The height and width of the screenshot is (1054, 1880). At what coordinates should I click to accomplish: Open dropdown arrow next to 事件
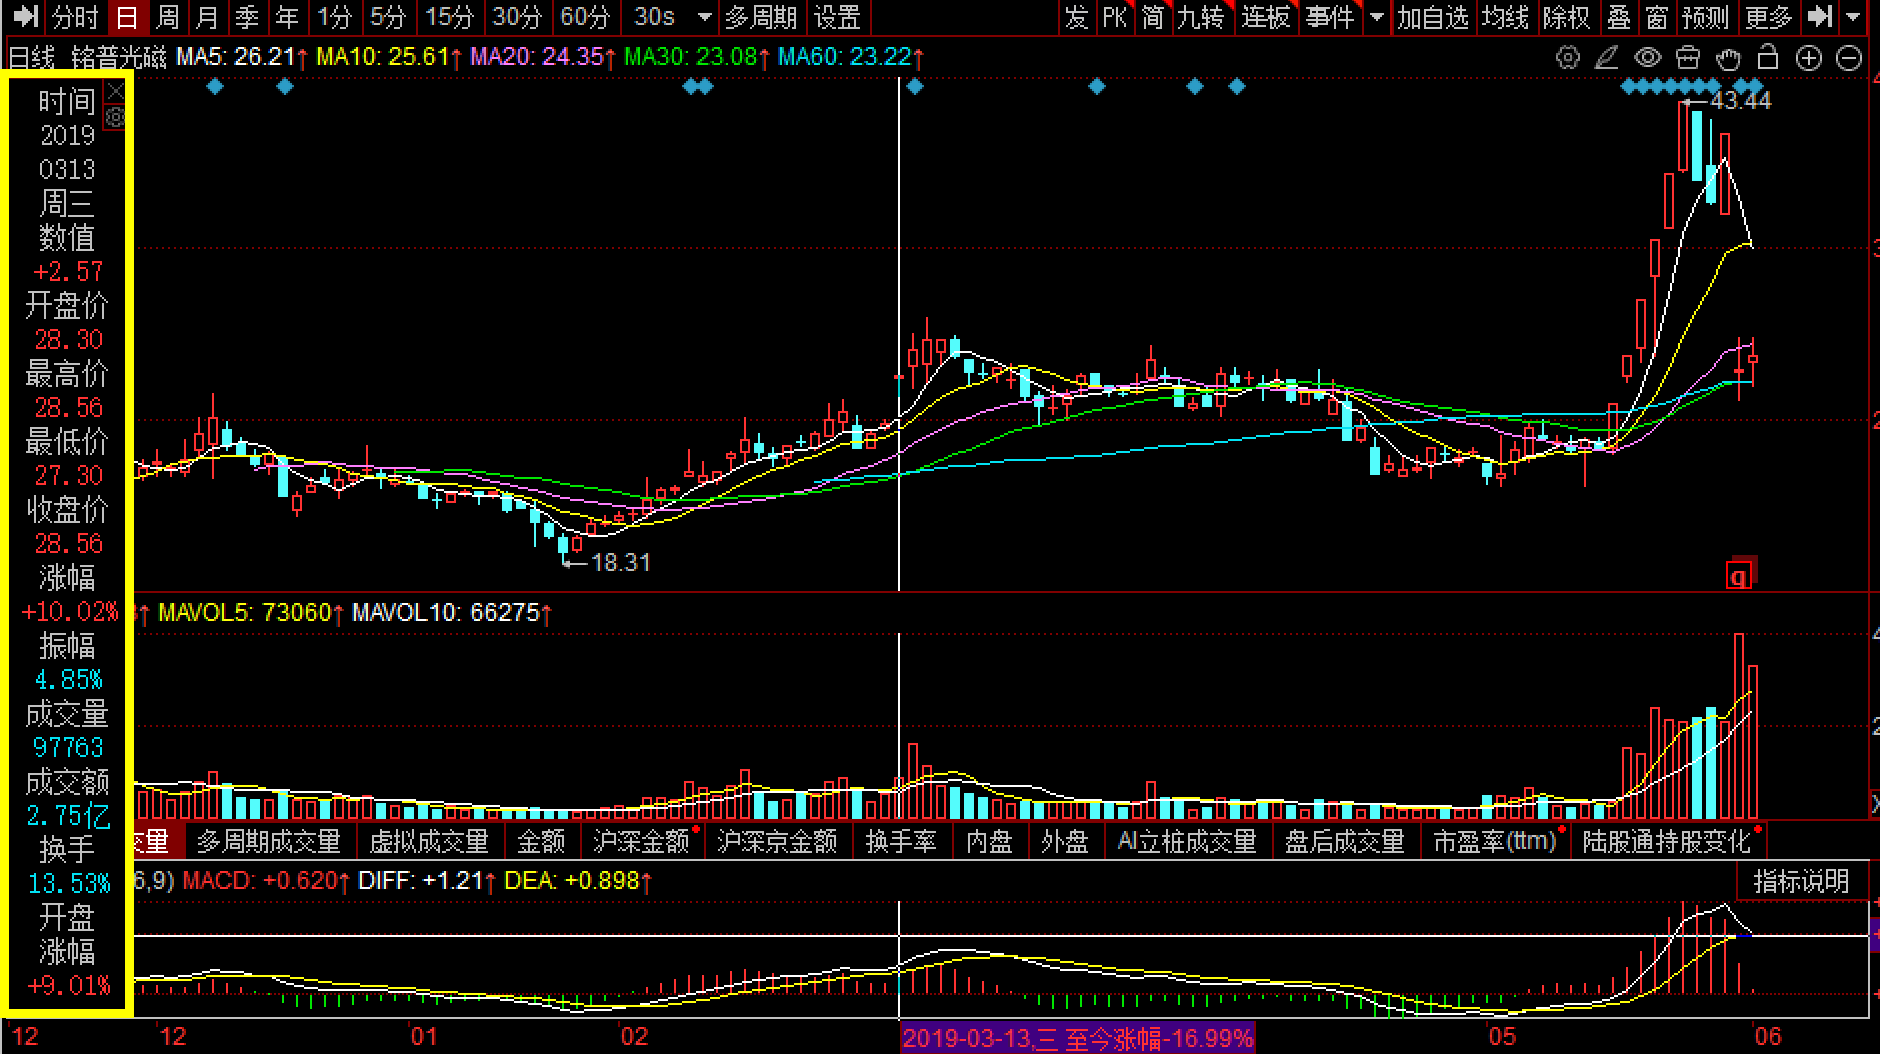1377,17
